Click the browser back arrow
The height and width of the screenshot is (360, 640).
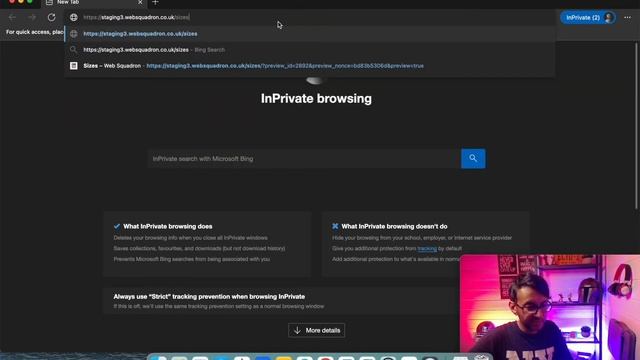12,17
